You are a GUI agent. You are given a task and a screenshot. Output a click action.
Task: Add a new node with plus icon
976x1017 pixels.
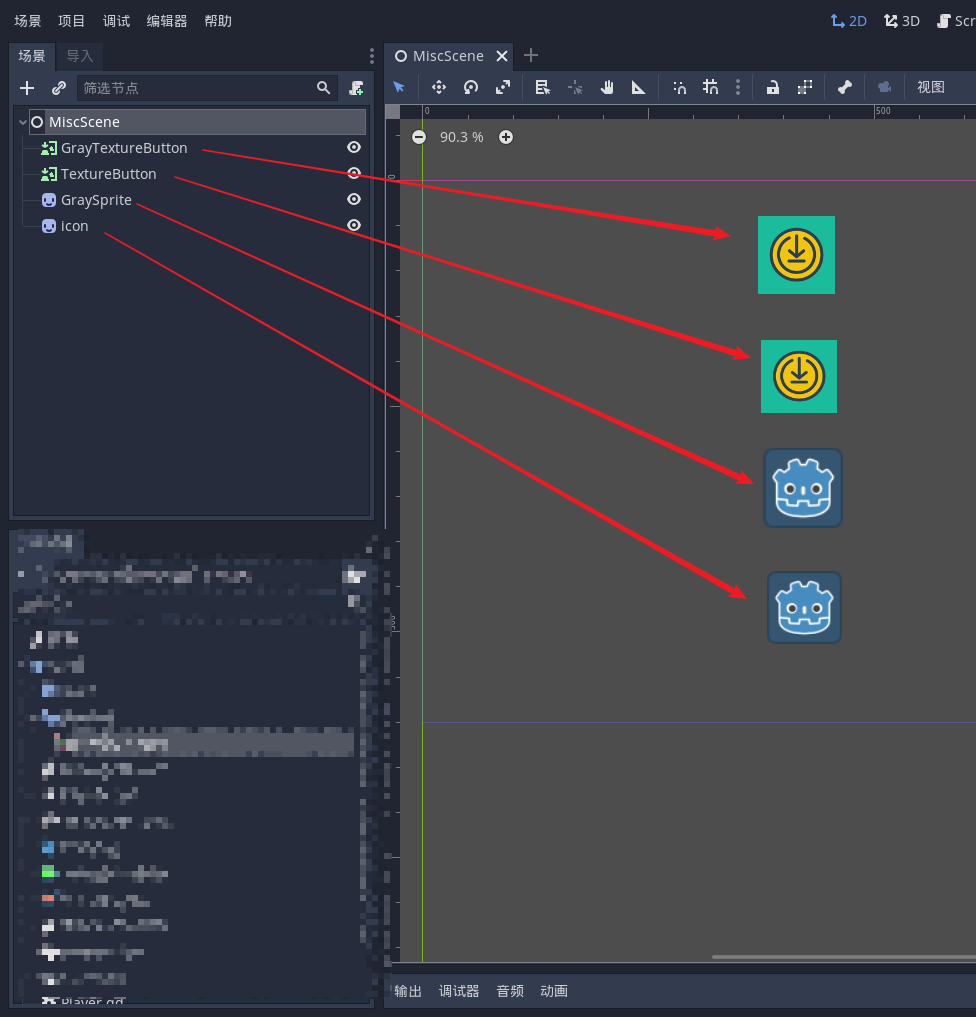tap(27, 88)
